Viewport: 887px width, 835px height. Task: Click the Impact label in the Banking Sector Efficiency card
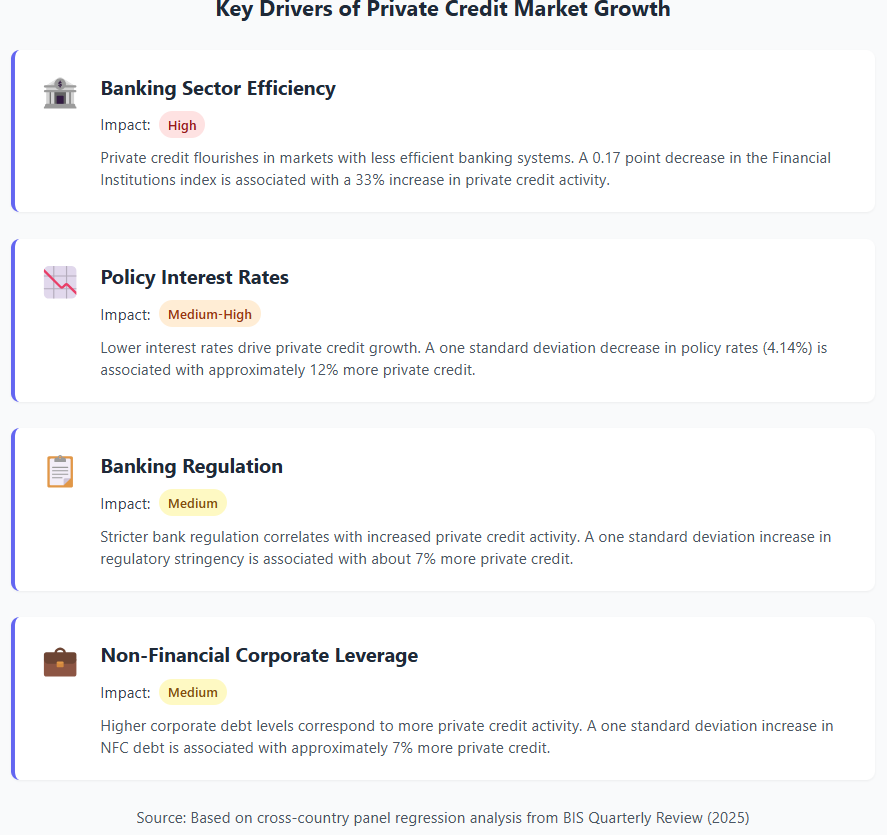(x=126, y=125)
